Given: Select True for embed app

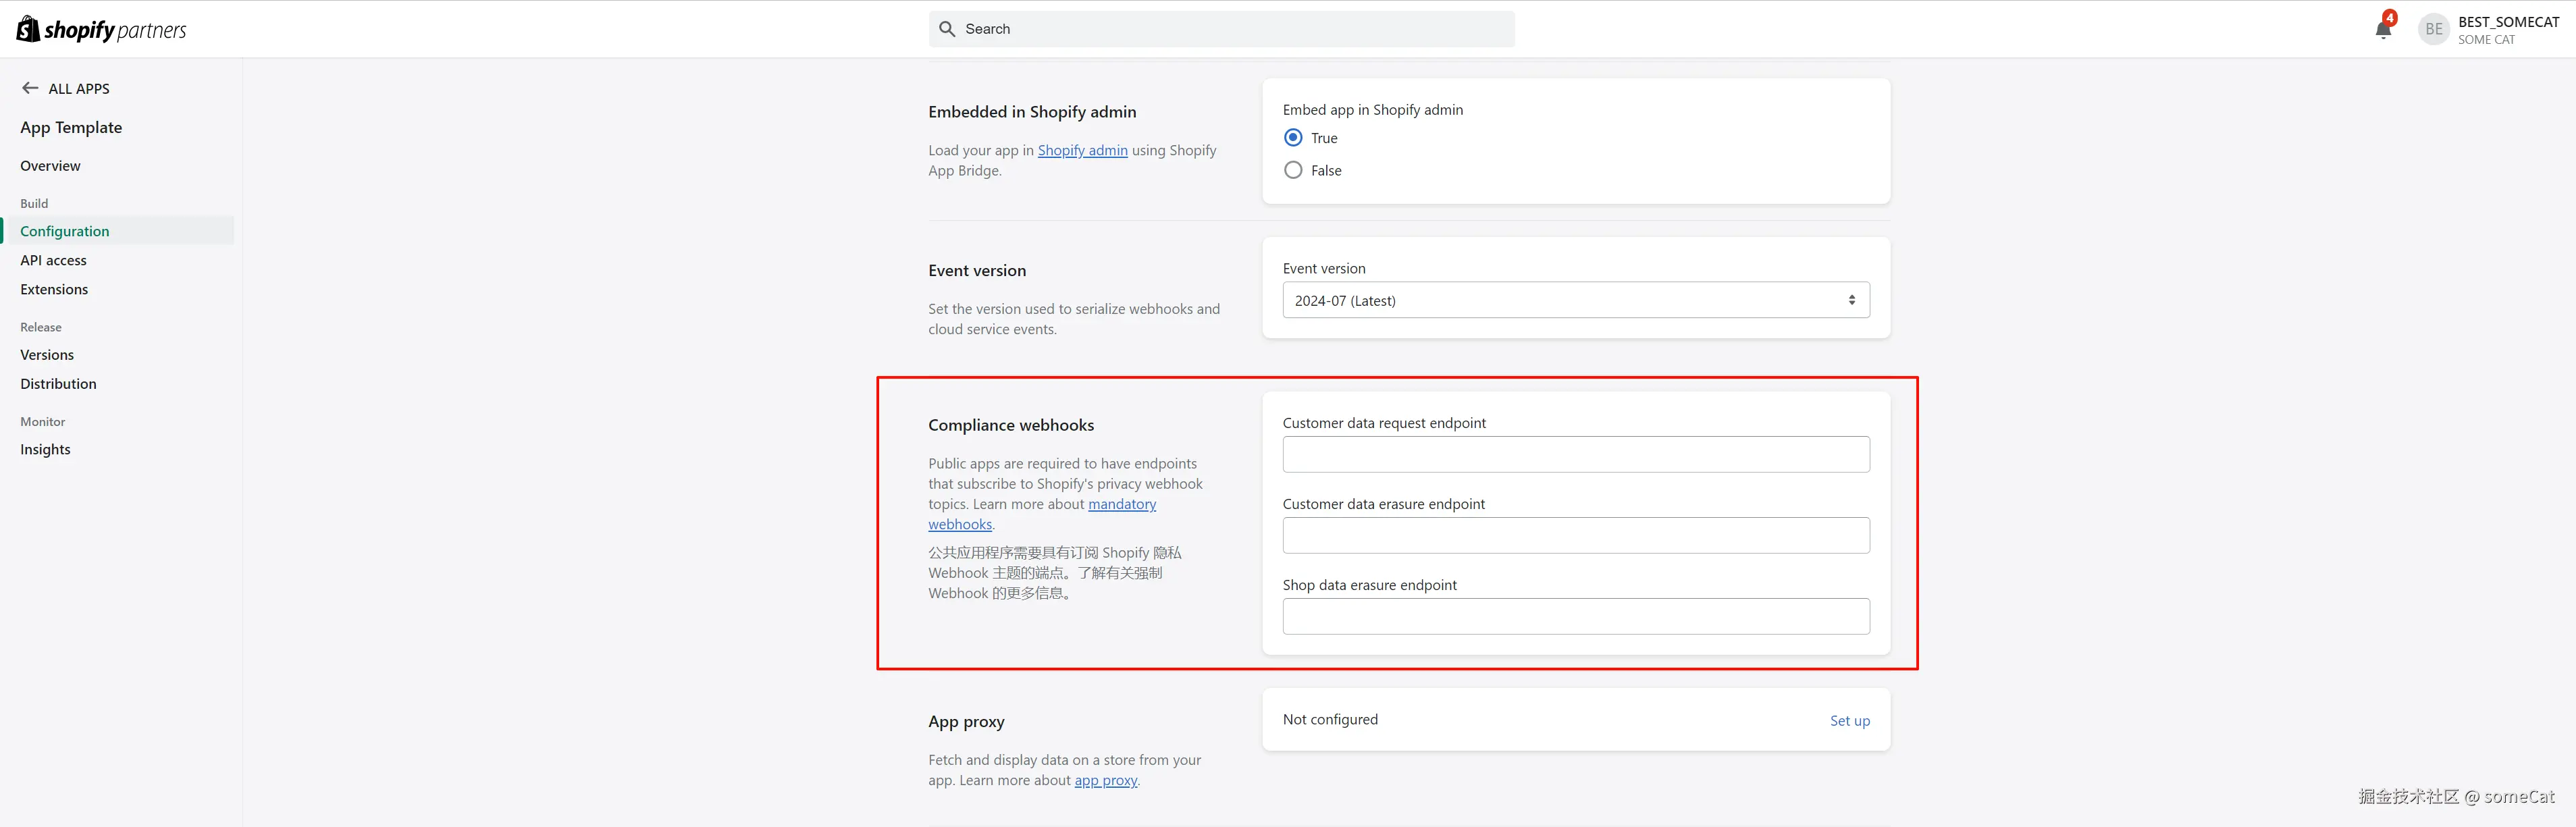Looking at the screenshot, I should 1293,138.
